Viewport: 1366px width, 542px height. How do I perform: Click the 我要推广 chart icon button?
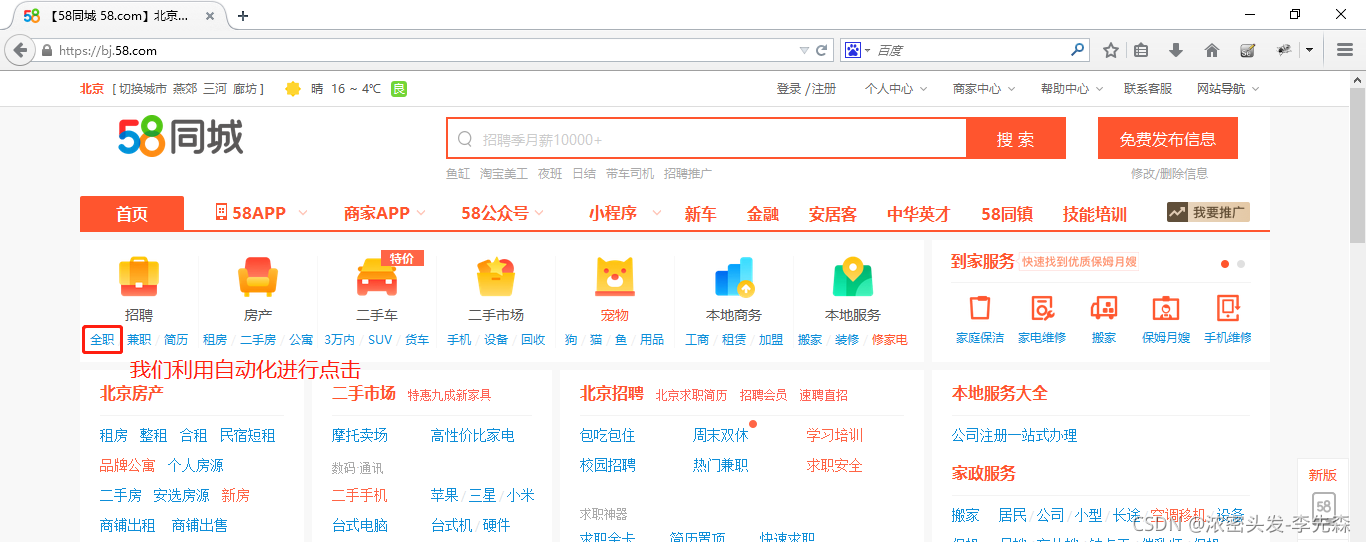pos(1208,212)
